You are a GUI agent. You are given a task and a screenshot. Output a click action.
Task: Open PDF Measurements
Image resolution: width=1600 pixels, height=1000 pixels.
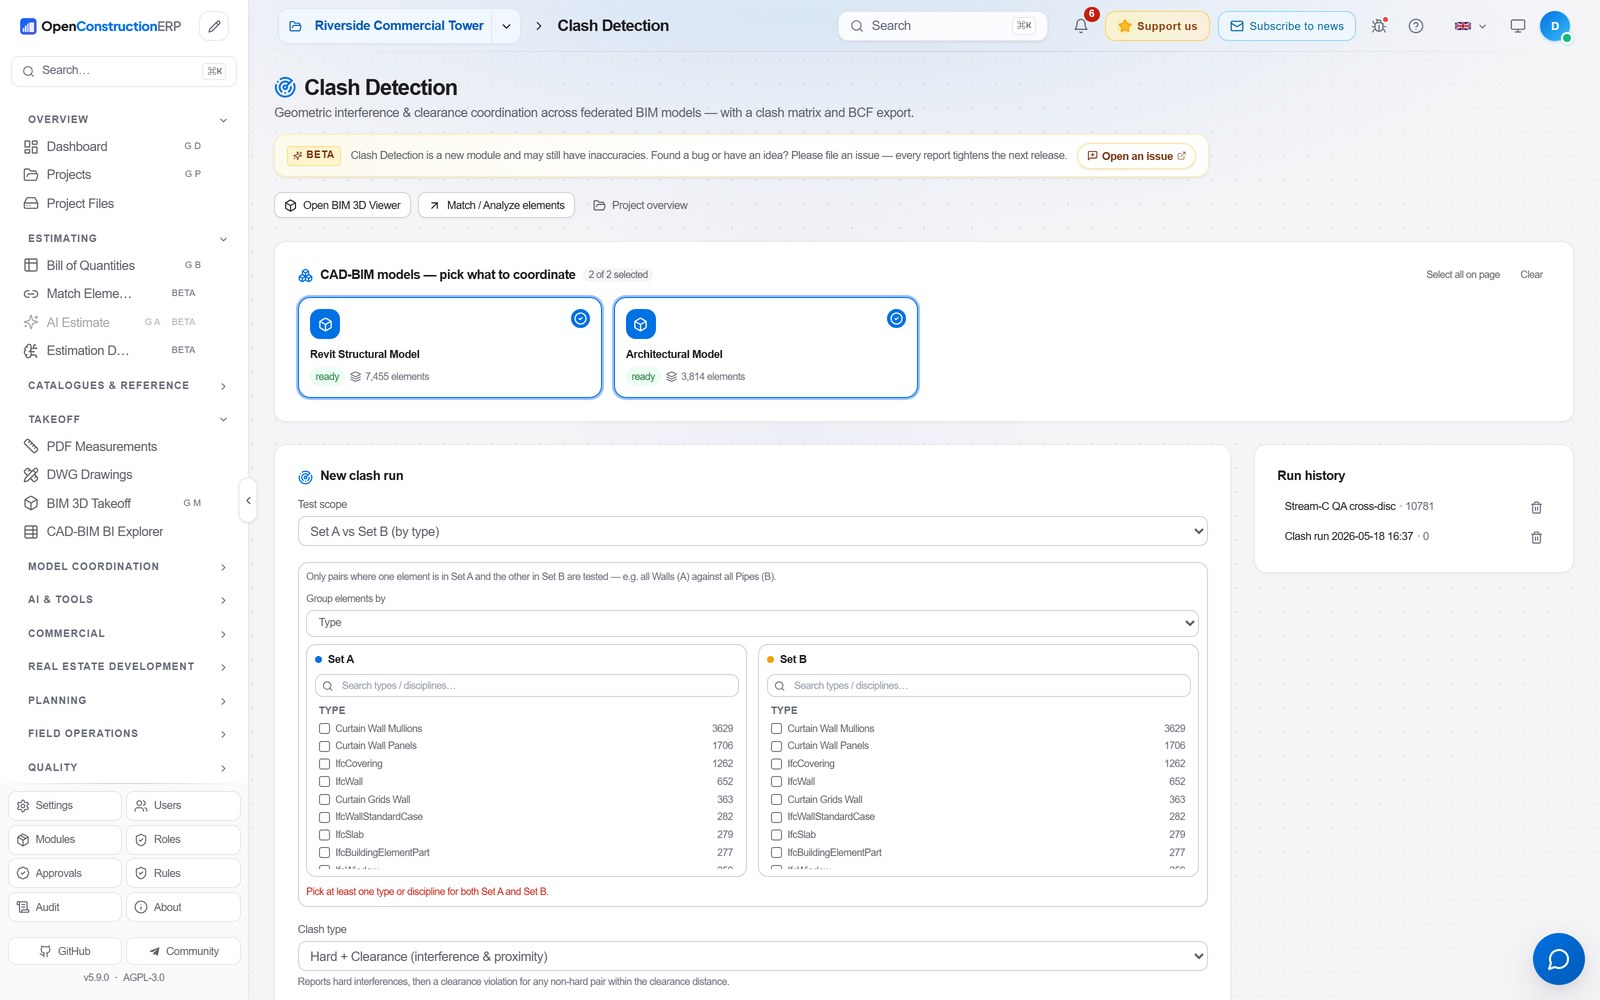click(124, 446)
